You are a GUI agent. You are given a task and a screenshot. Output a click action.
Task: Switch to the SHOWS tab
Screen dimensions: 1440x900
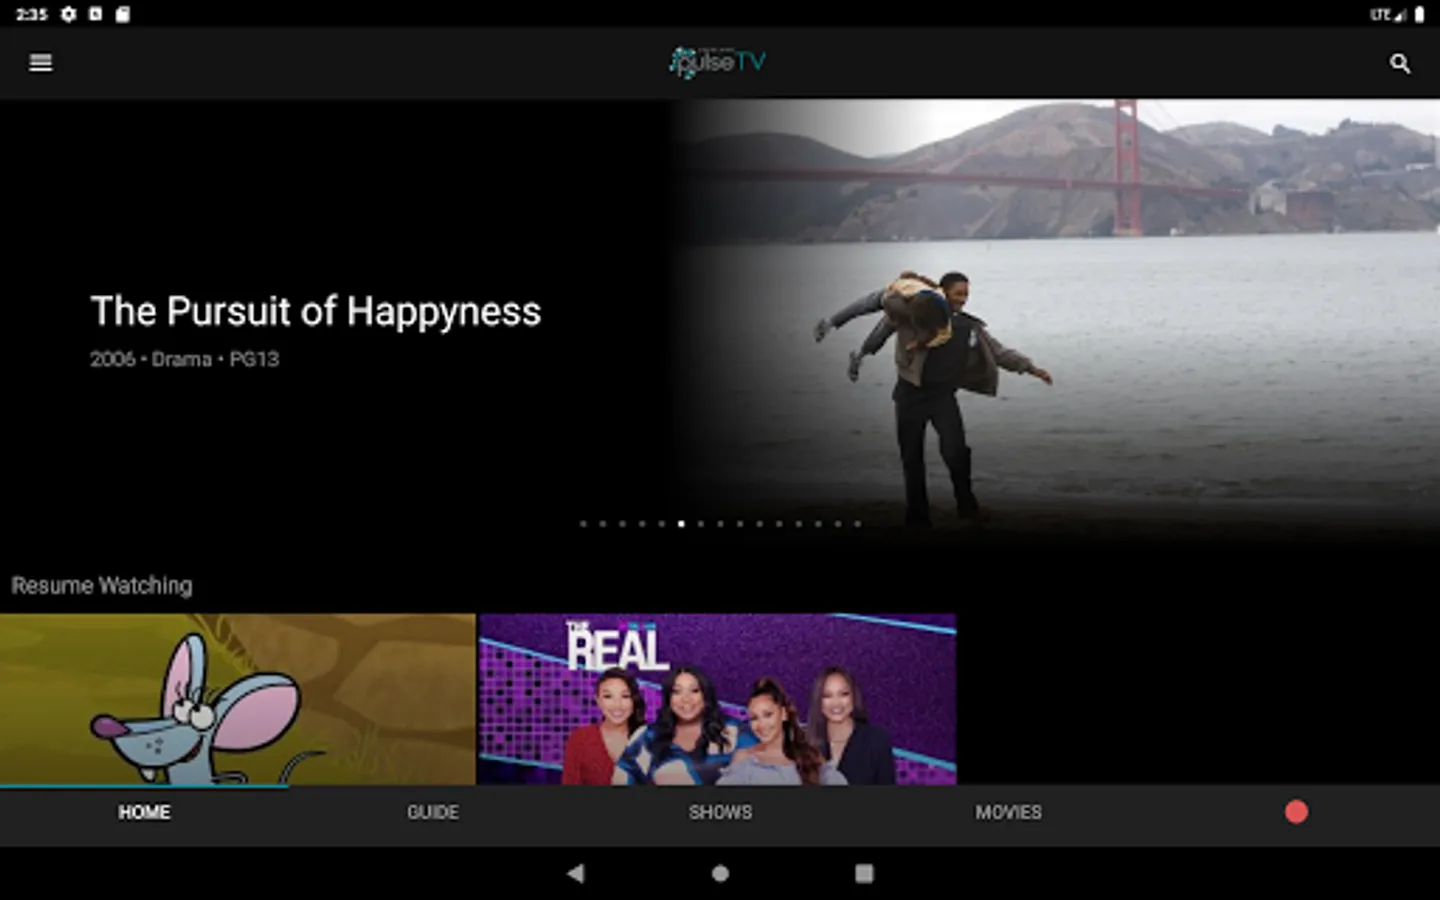click(x=720, y=812)
